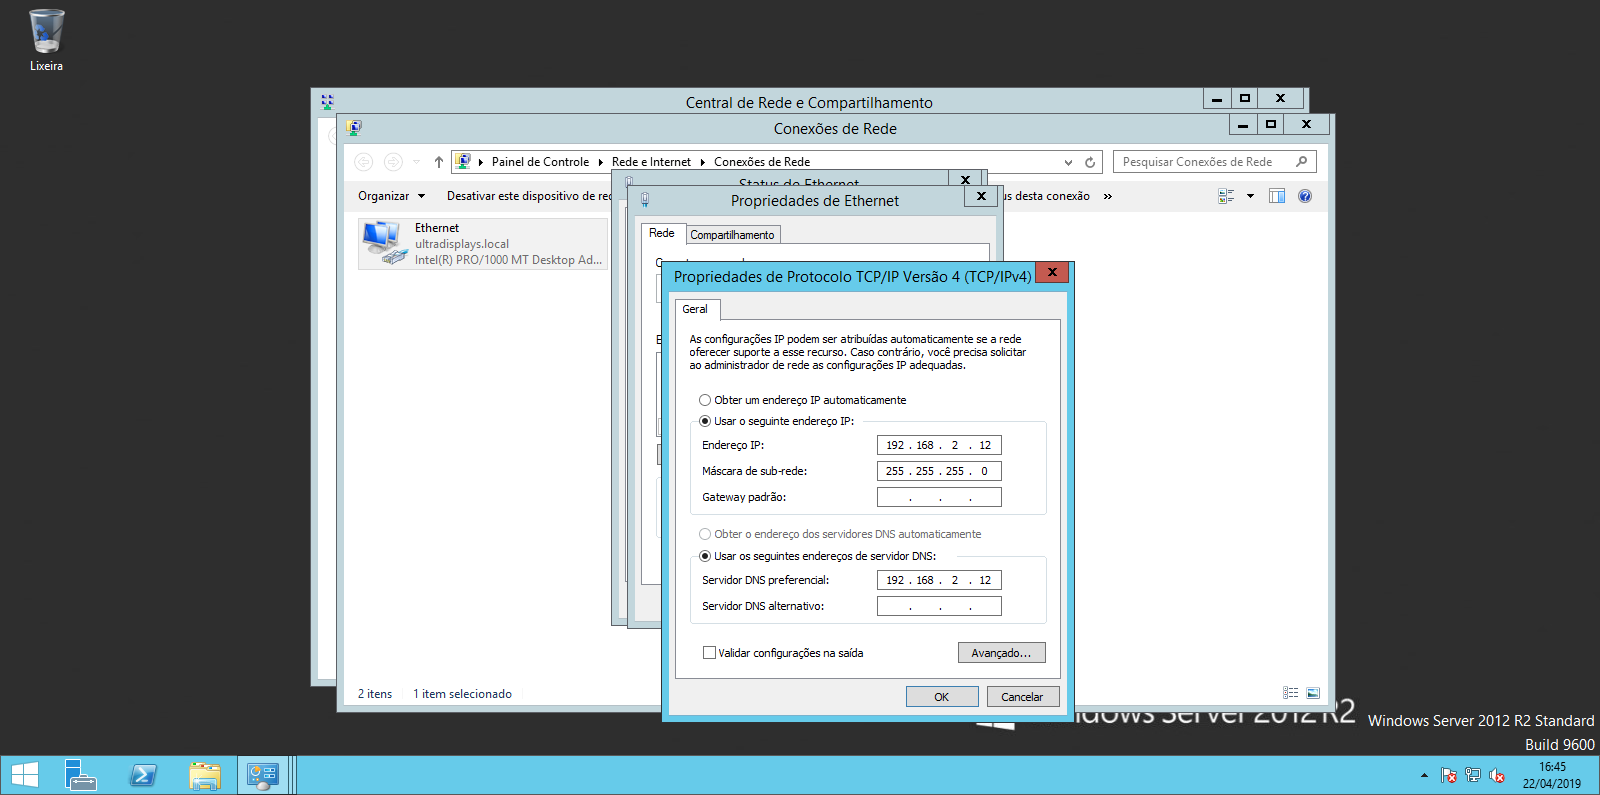Click the Windows Start button
1600x795 pixels.
(x=25, y=775)
